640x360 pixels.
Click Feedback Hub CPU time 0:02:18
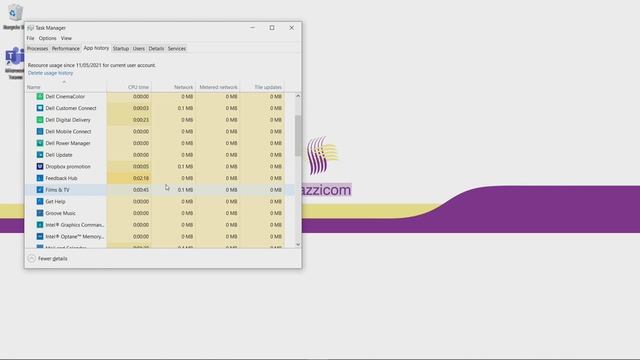[141, 178]
